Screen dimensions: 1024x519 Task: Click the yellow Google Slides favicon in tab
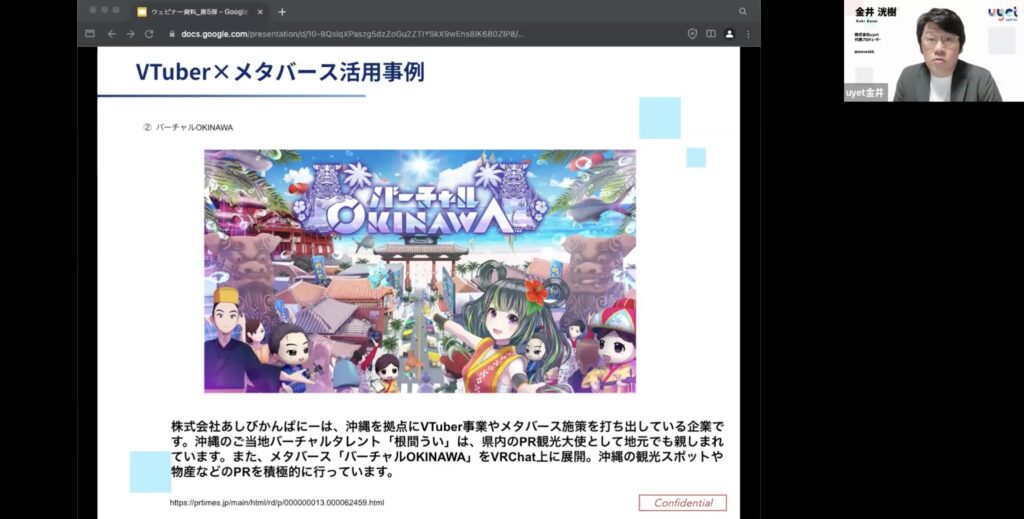(x=142, y=12)
